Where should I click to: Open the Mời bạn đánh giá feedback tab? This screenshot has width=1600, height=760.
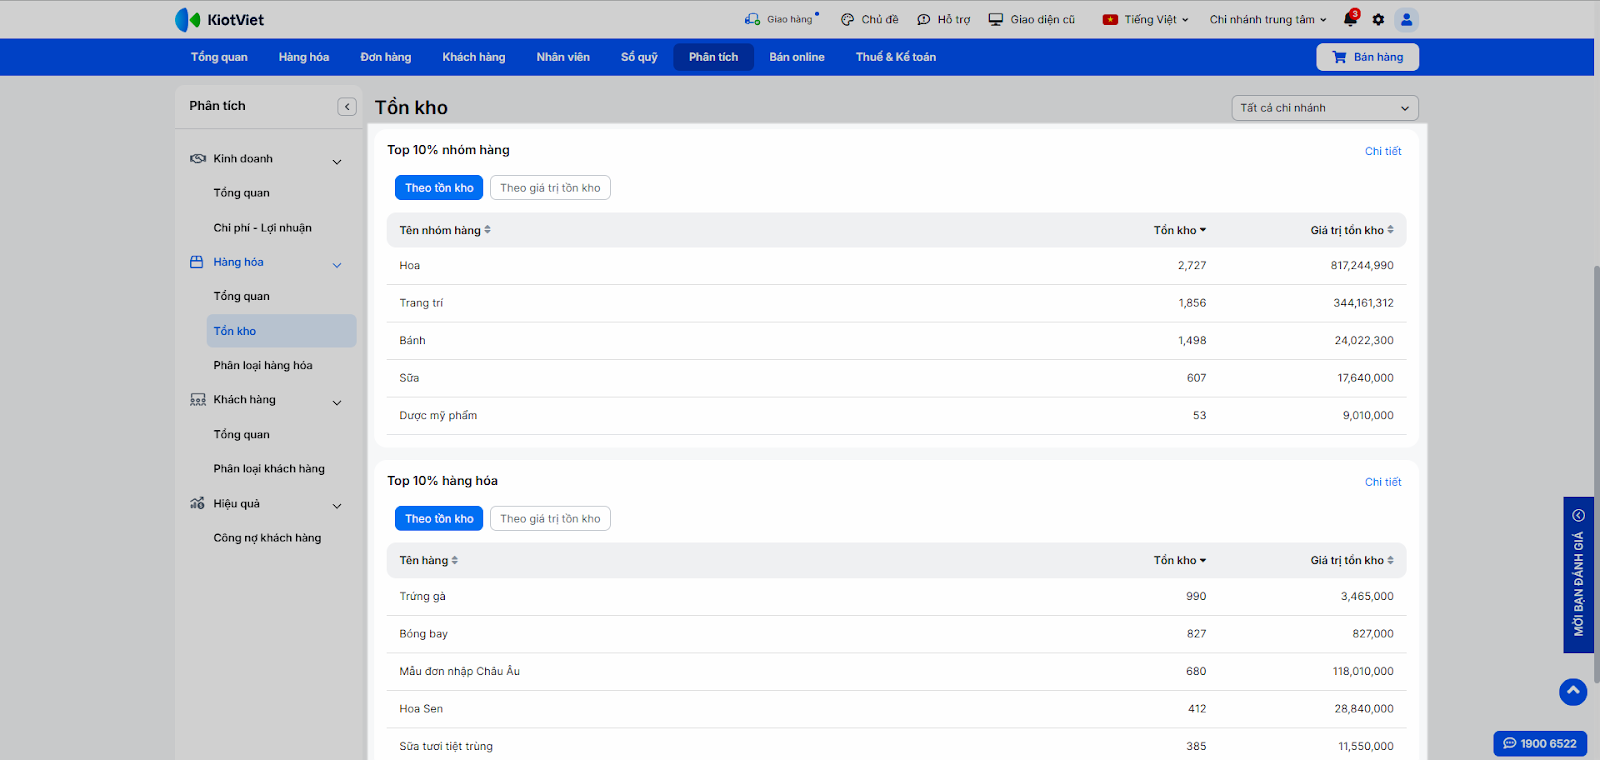[1578, 575]
